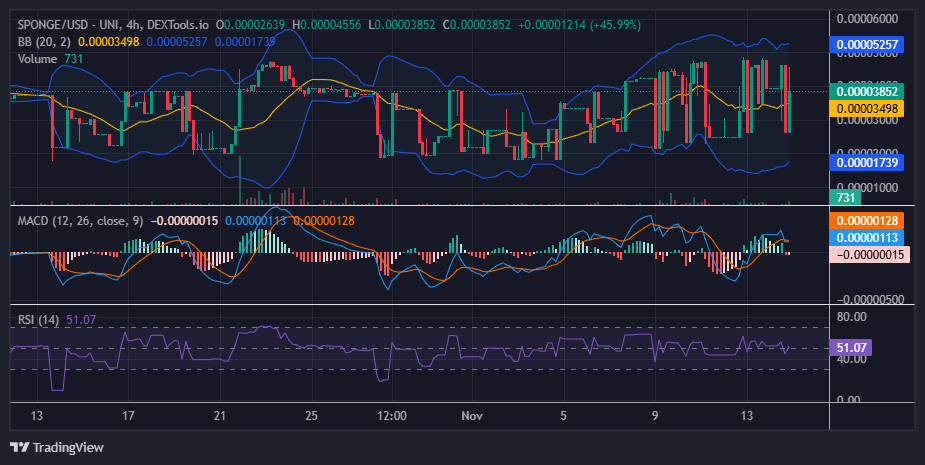Viewport: 925px width, 465px height.
Task: Click the MACD histogram tag -0.00000015
Action: (870, 254)
